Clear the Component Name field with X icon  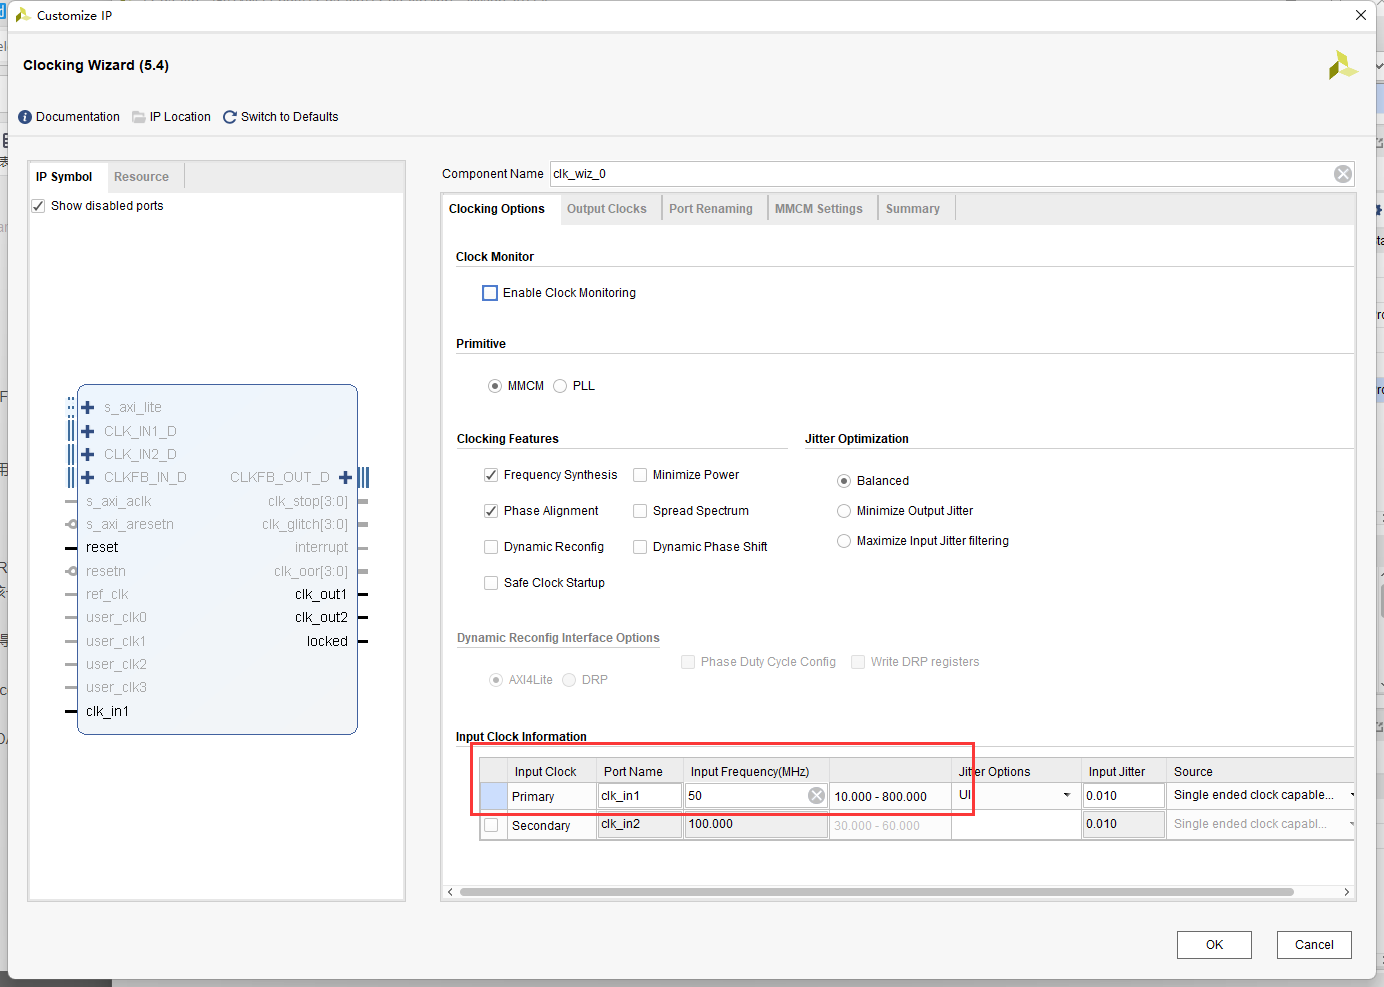[x=1343, y=174]
